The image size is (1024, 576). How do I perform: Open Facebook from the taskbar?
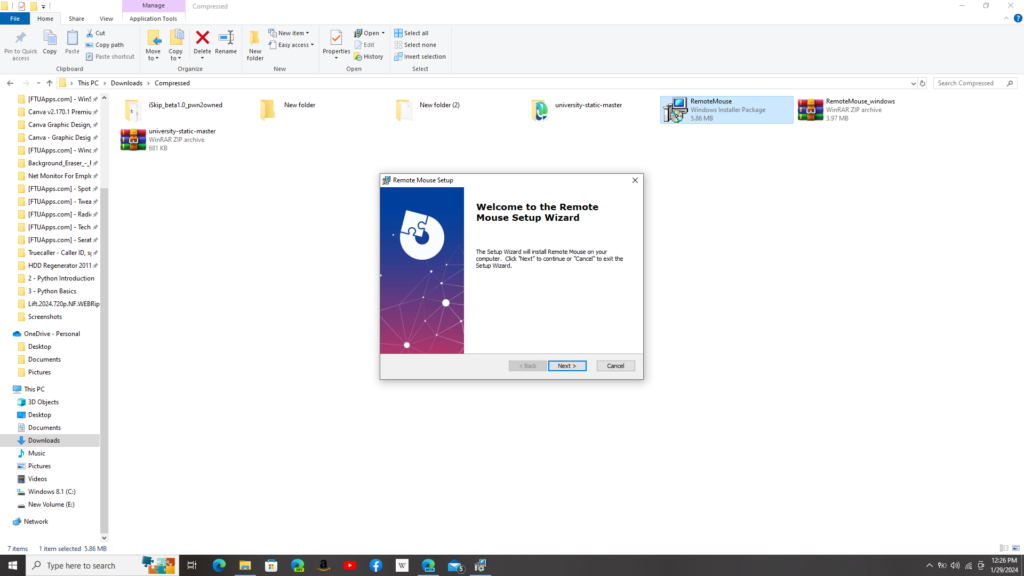376,566
